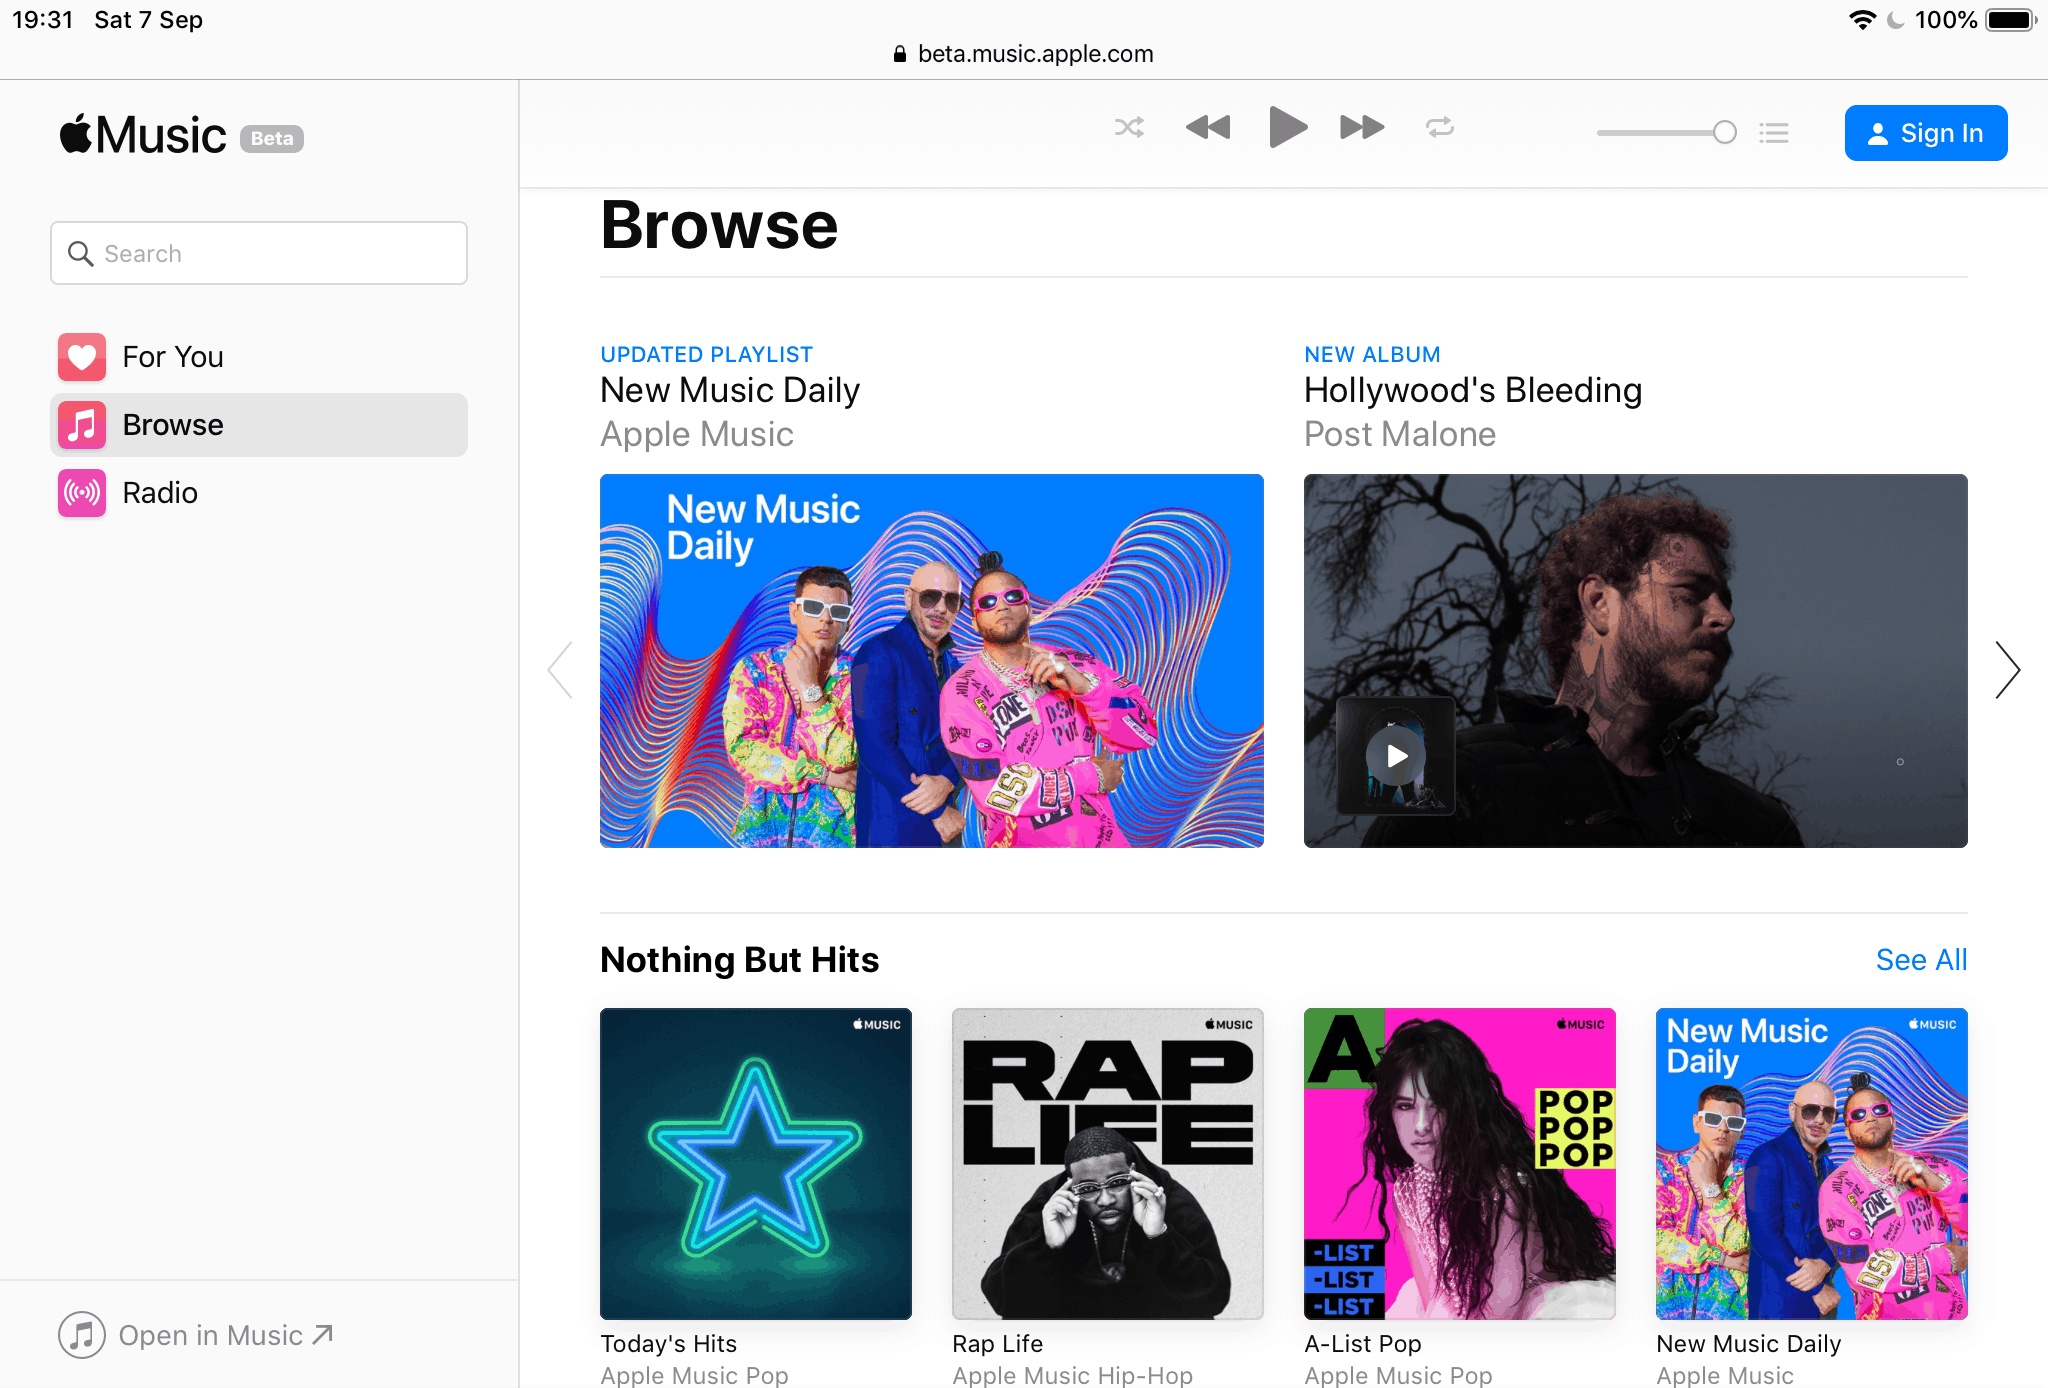Click the Rap Life title text
The height and width of the screenshot is (1388, 2048).
998,1344
